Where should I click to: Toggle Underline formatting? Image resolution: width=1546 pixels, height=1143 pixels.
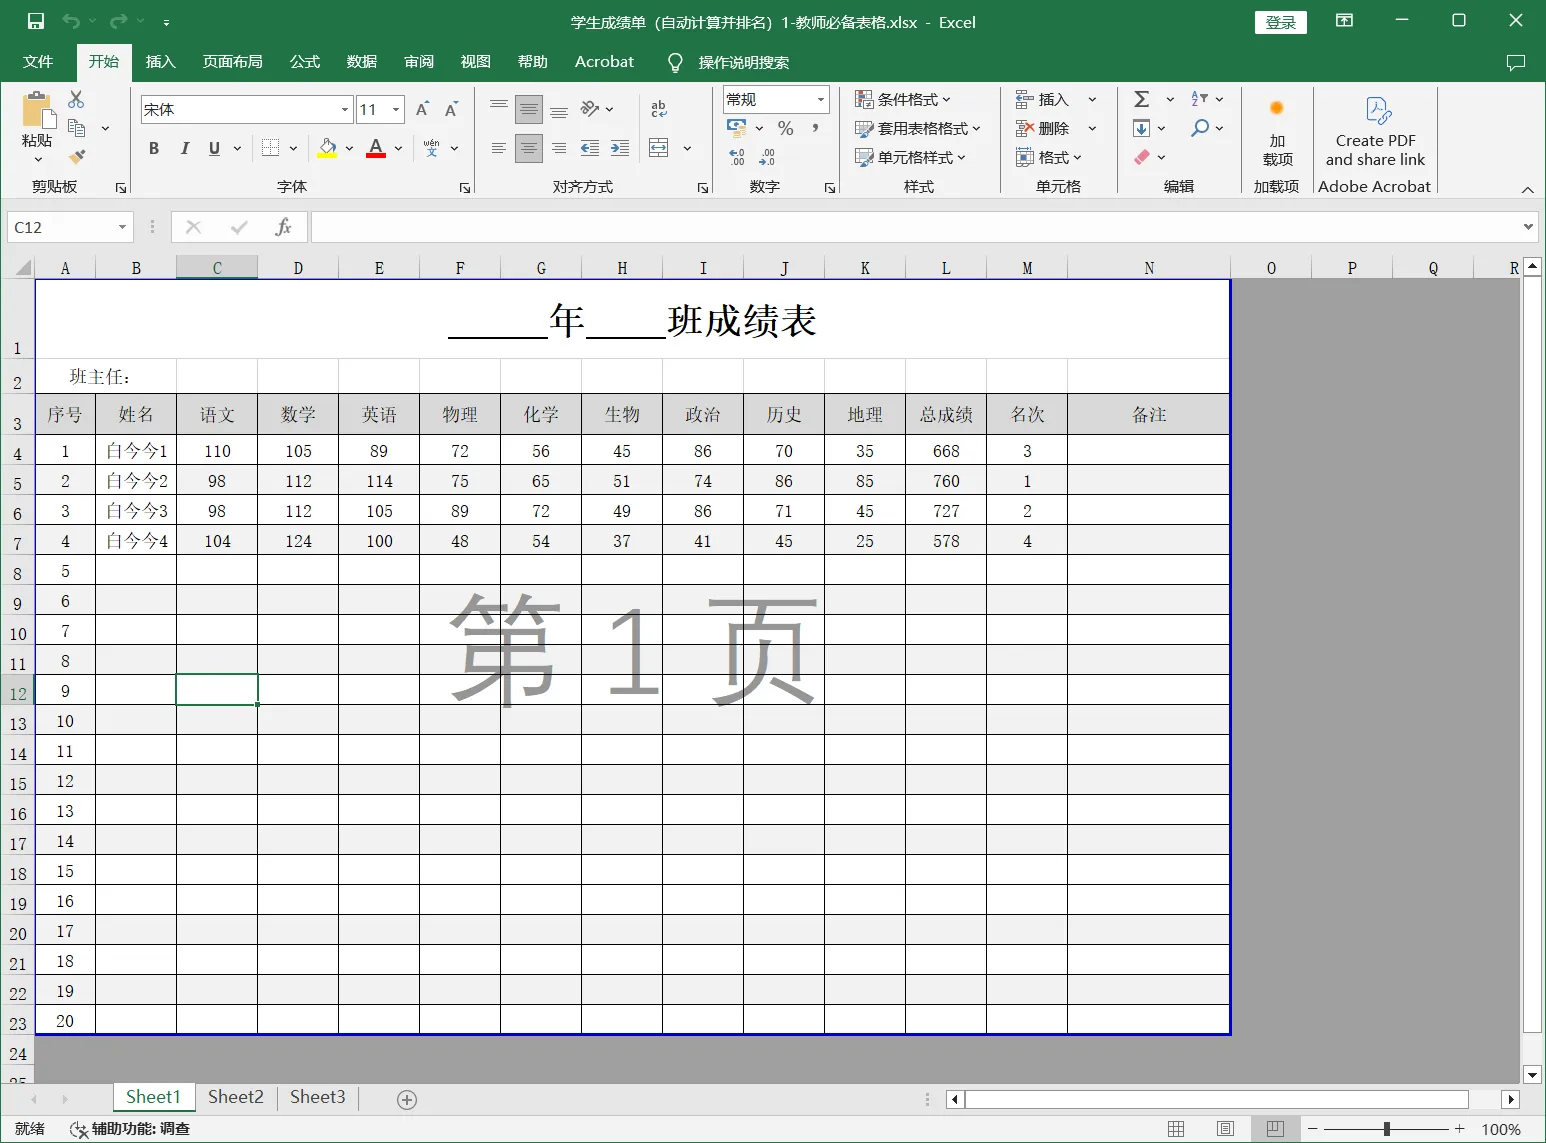214,148
